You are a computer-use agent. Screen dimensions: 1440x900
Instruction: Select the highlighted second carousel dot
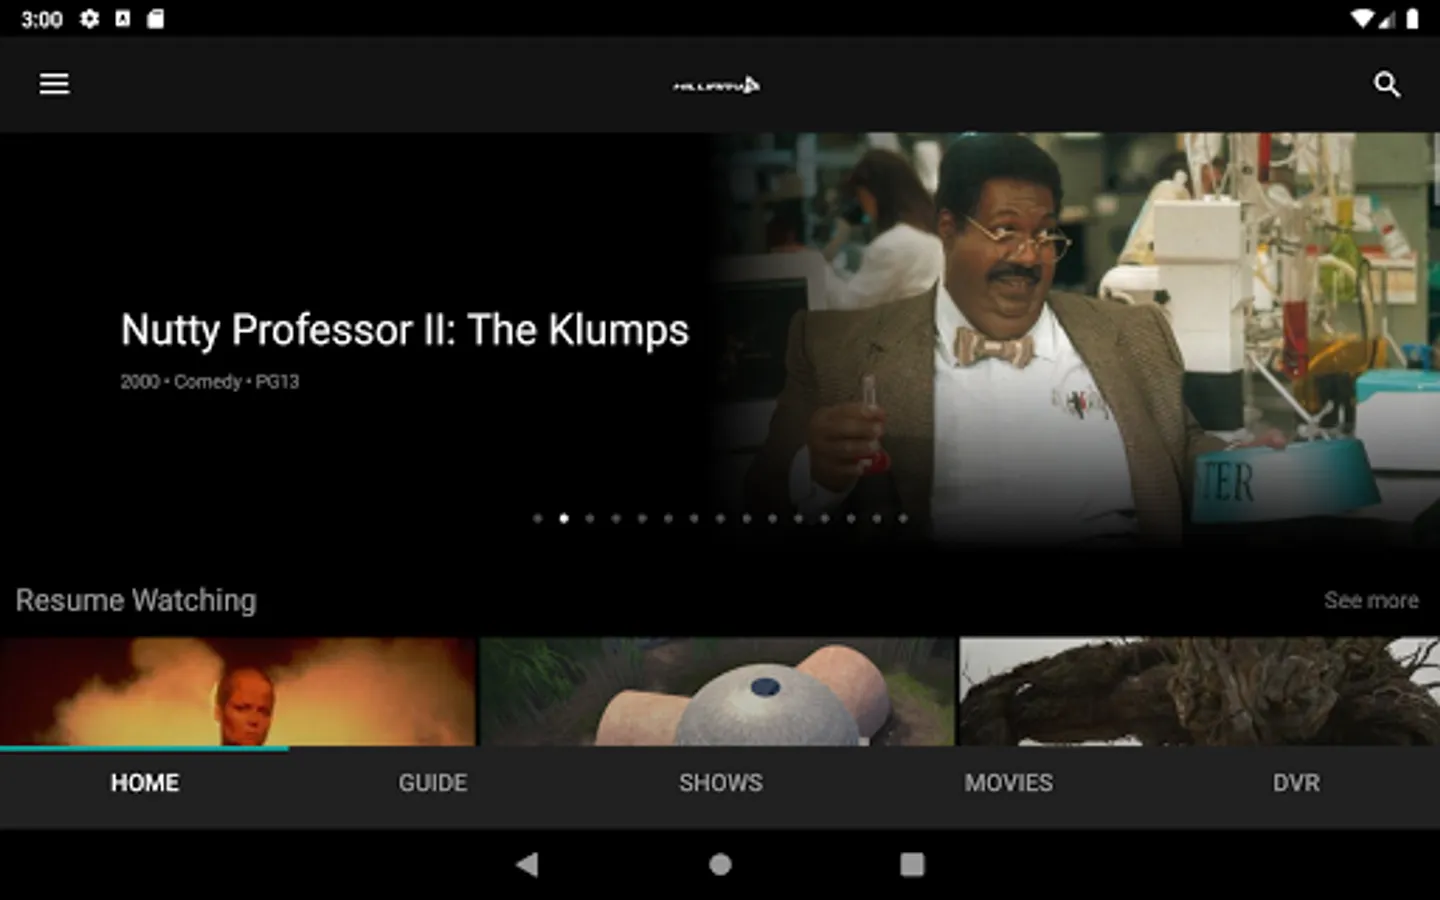tap(564, 518)
